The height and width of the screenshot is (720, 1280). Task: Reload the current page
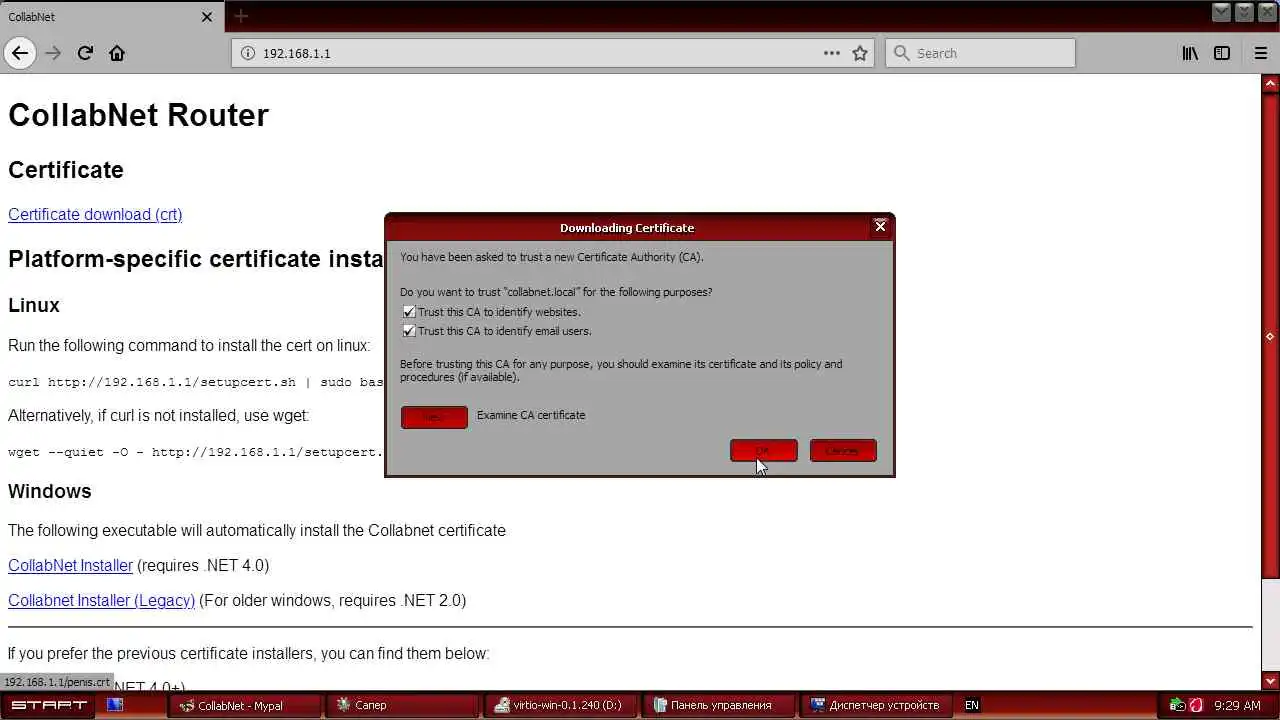click(x=85, y=53)
